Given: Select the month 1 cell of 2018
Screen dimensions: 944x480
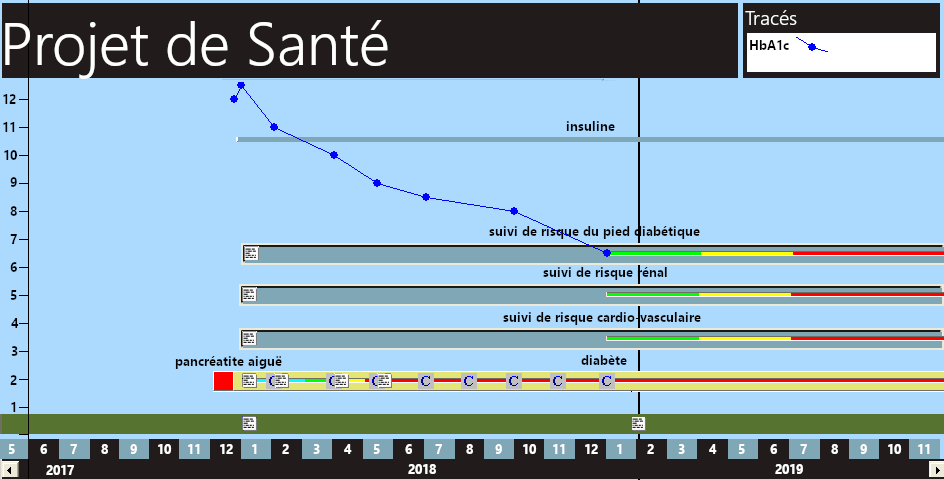Looking at the screenshot, I should tap(256, 449).
